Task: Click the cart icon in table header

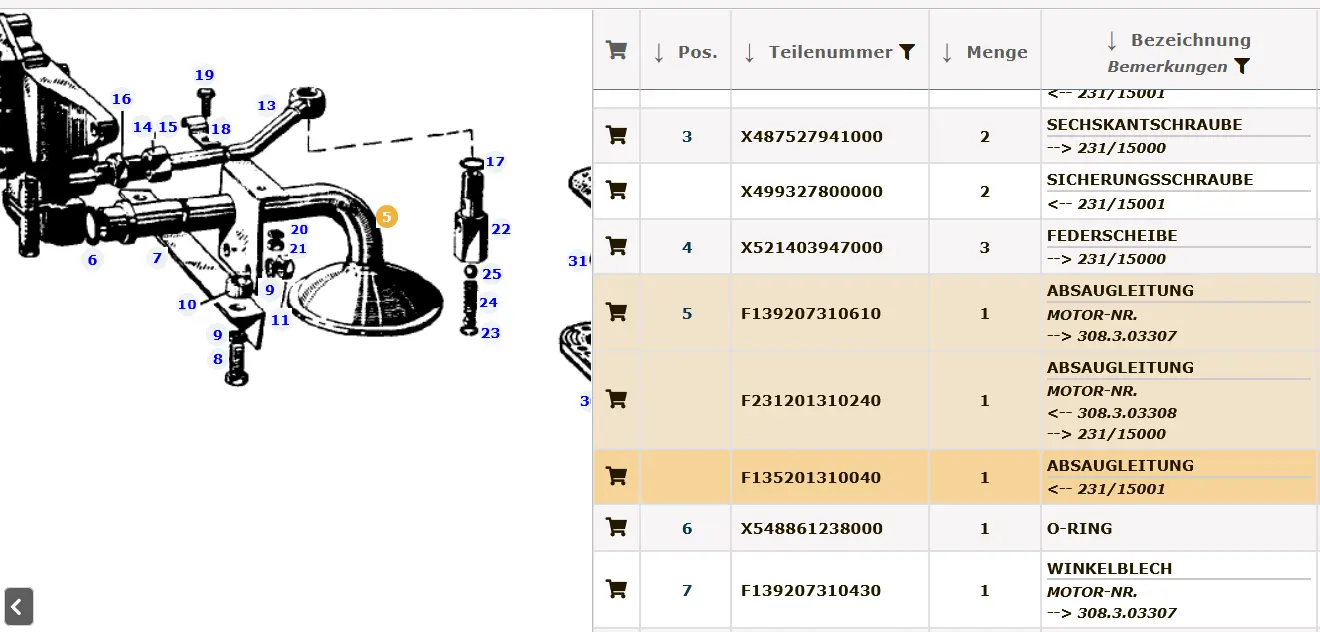Action: 617,51
